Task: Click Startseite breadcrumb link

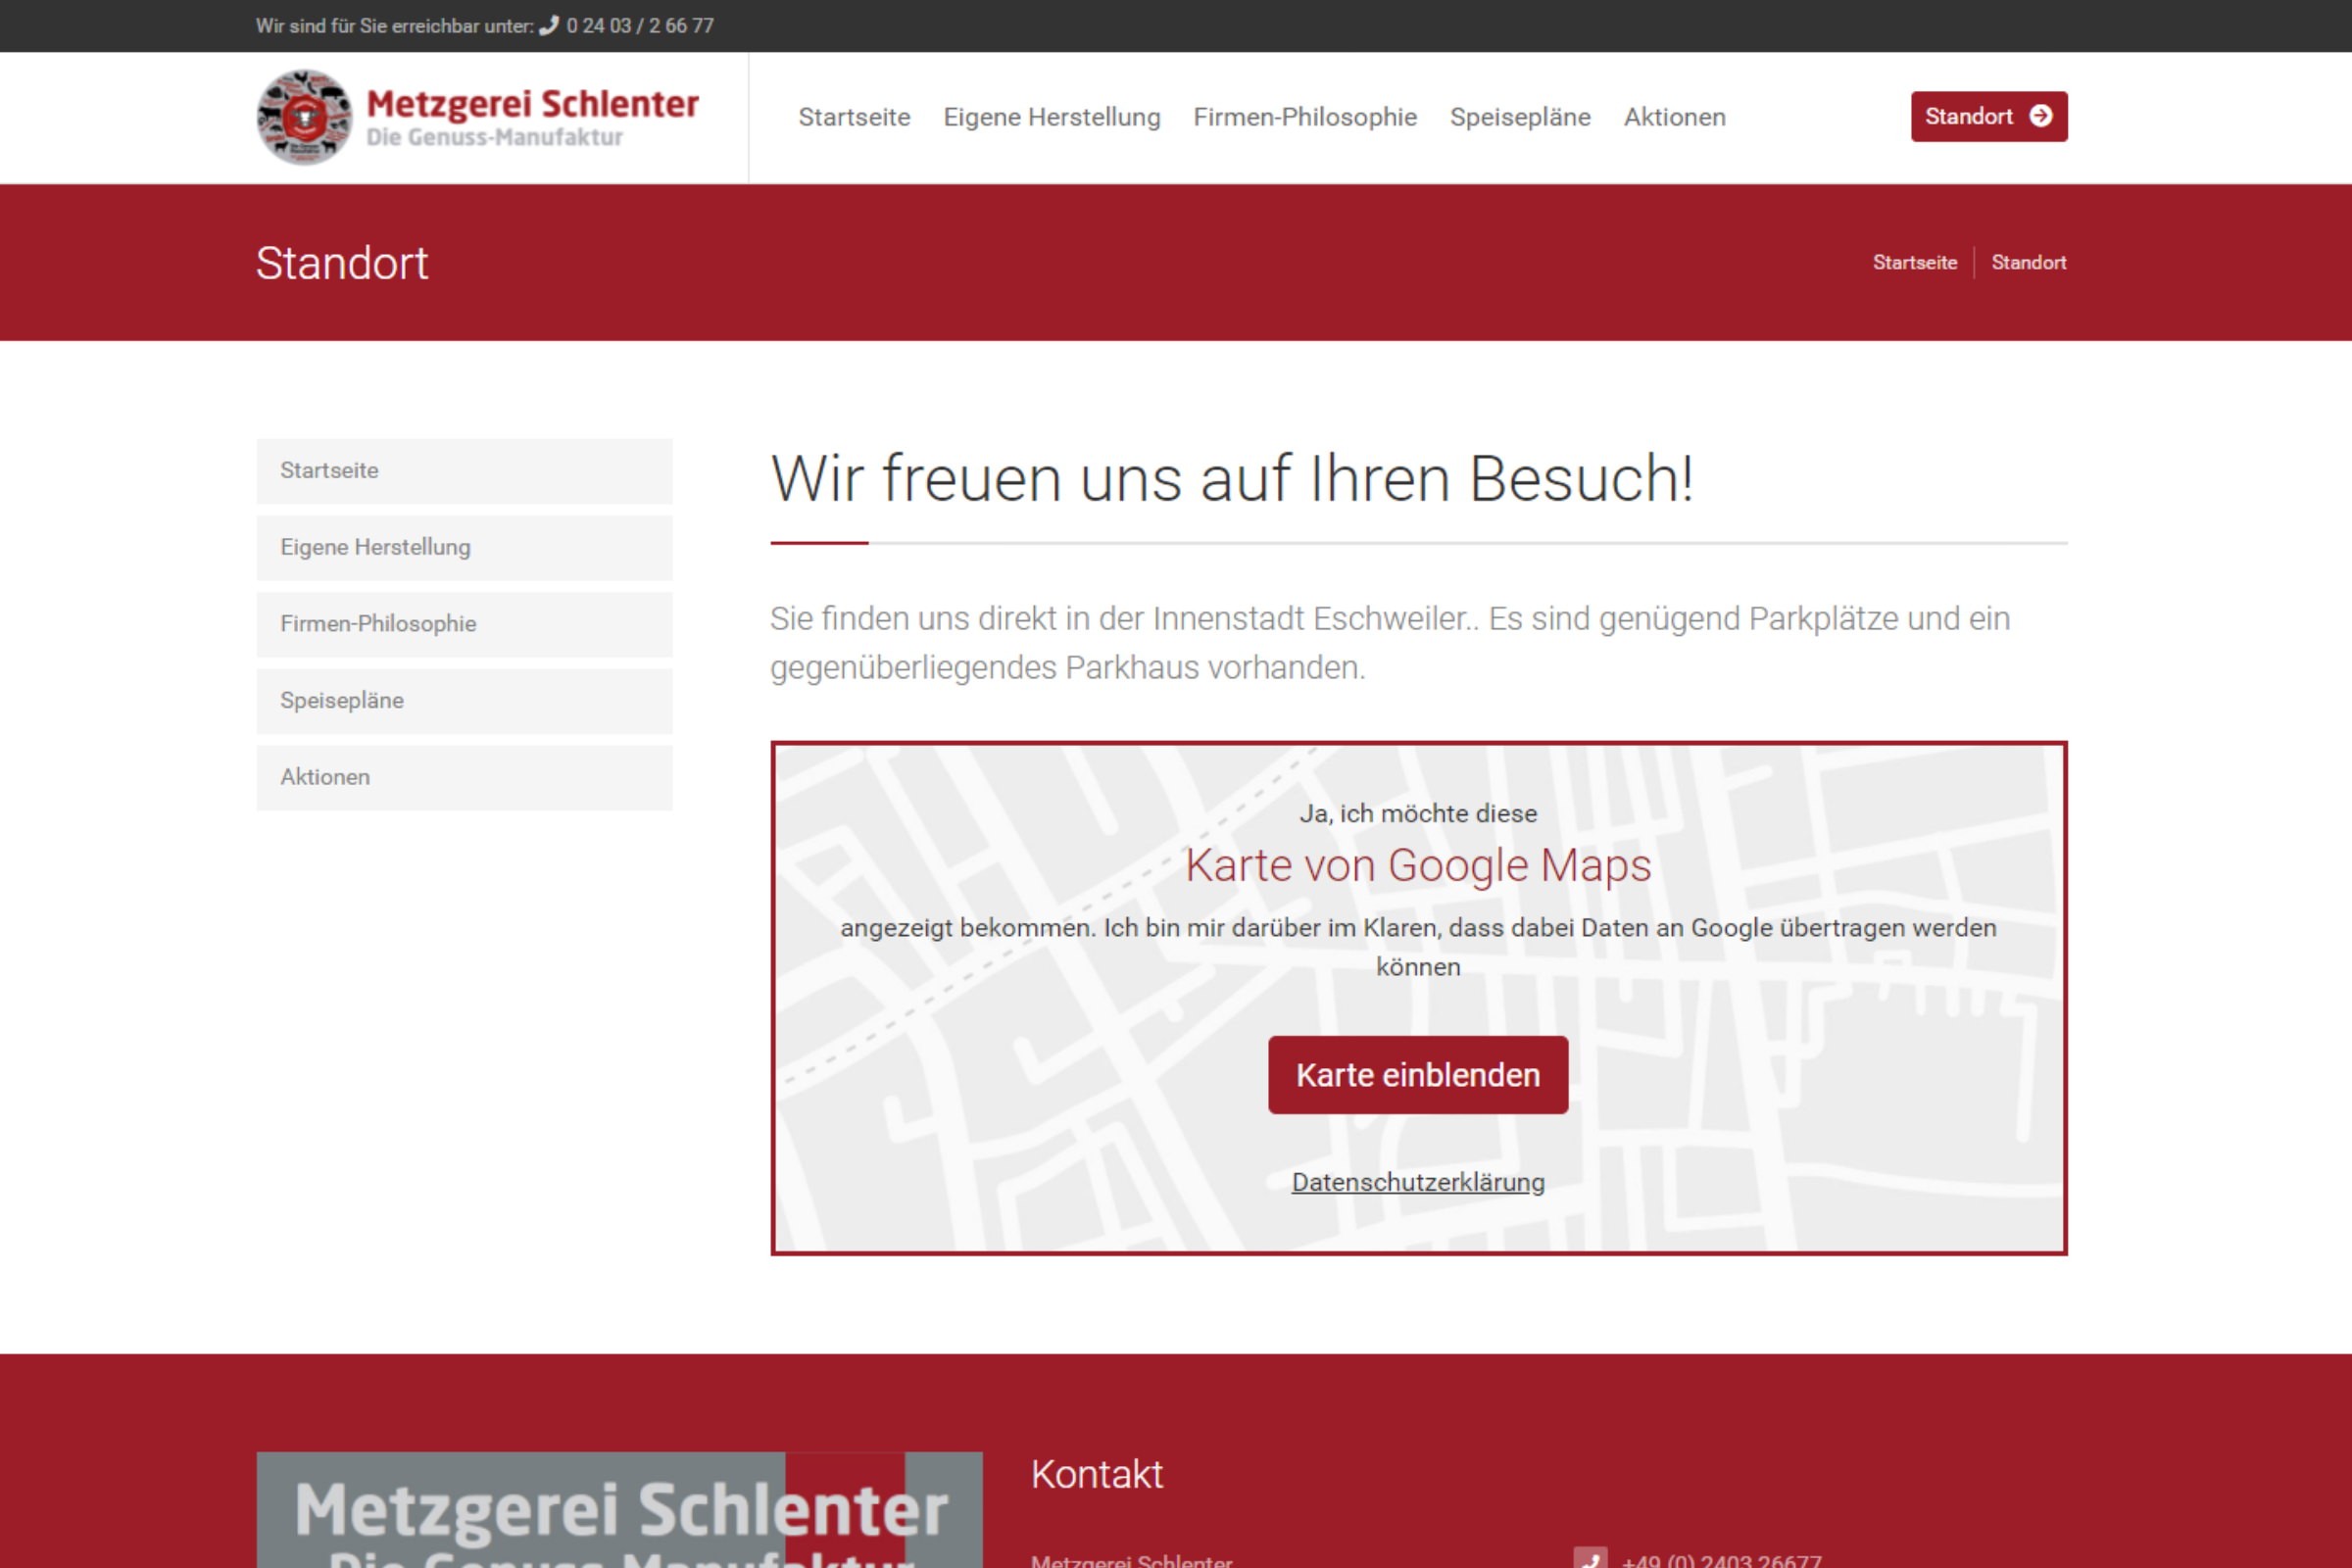Action: coord(1914,262)
